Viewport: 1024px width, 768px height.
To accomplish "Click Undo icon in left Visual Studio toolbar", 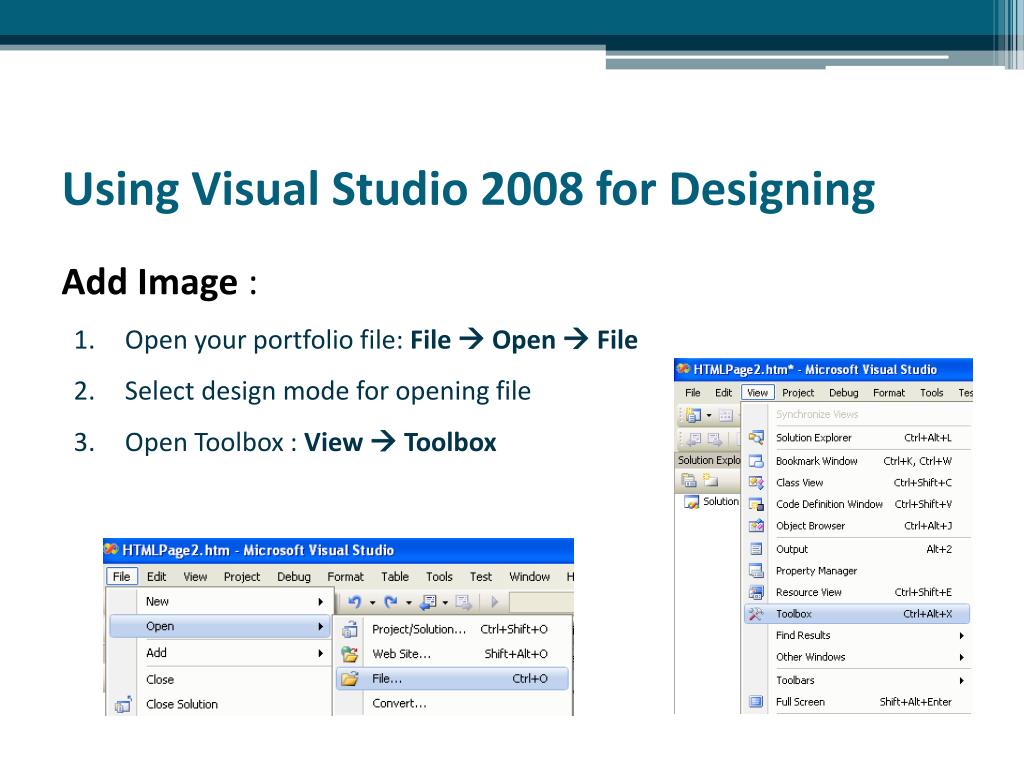I will tap(355, 601).
